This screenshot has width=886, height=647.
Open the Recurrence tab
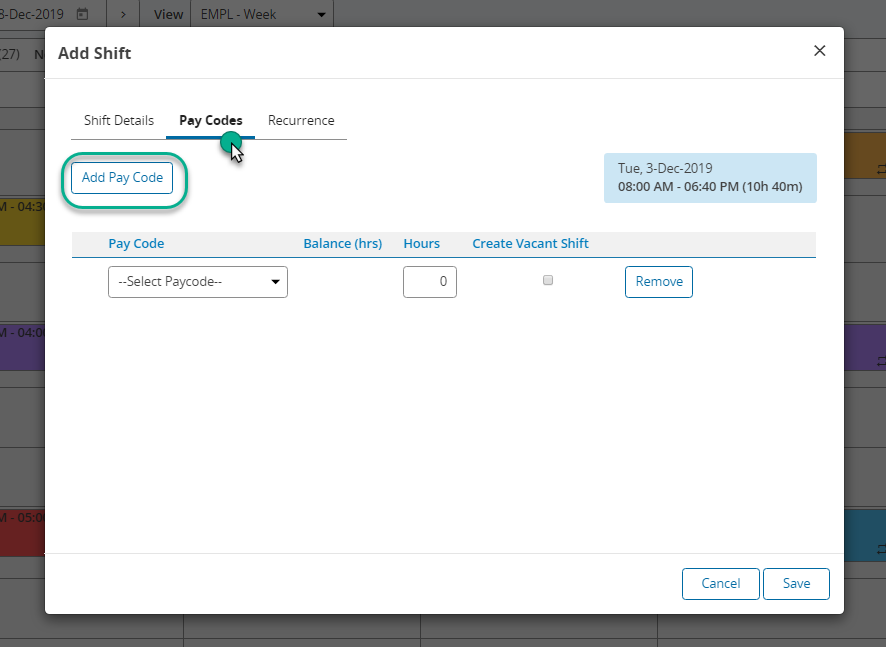(x=301, y=120)
